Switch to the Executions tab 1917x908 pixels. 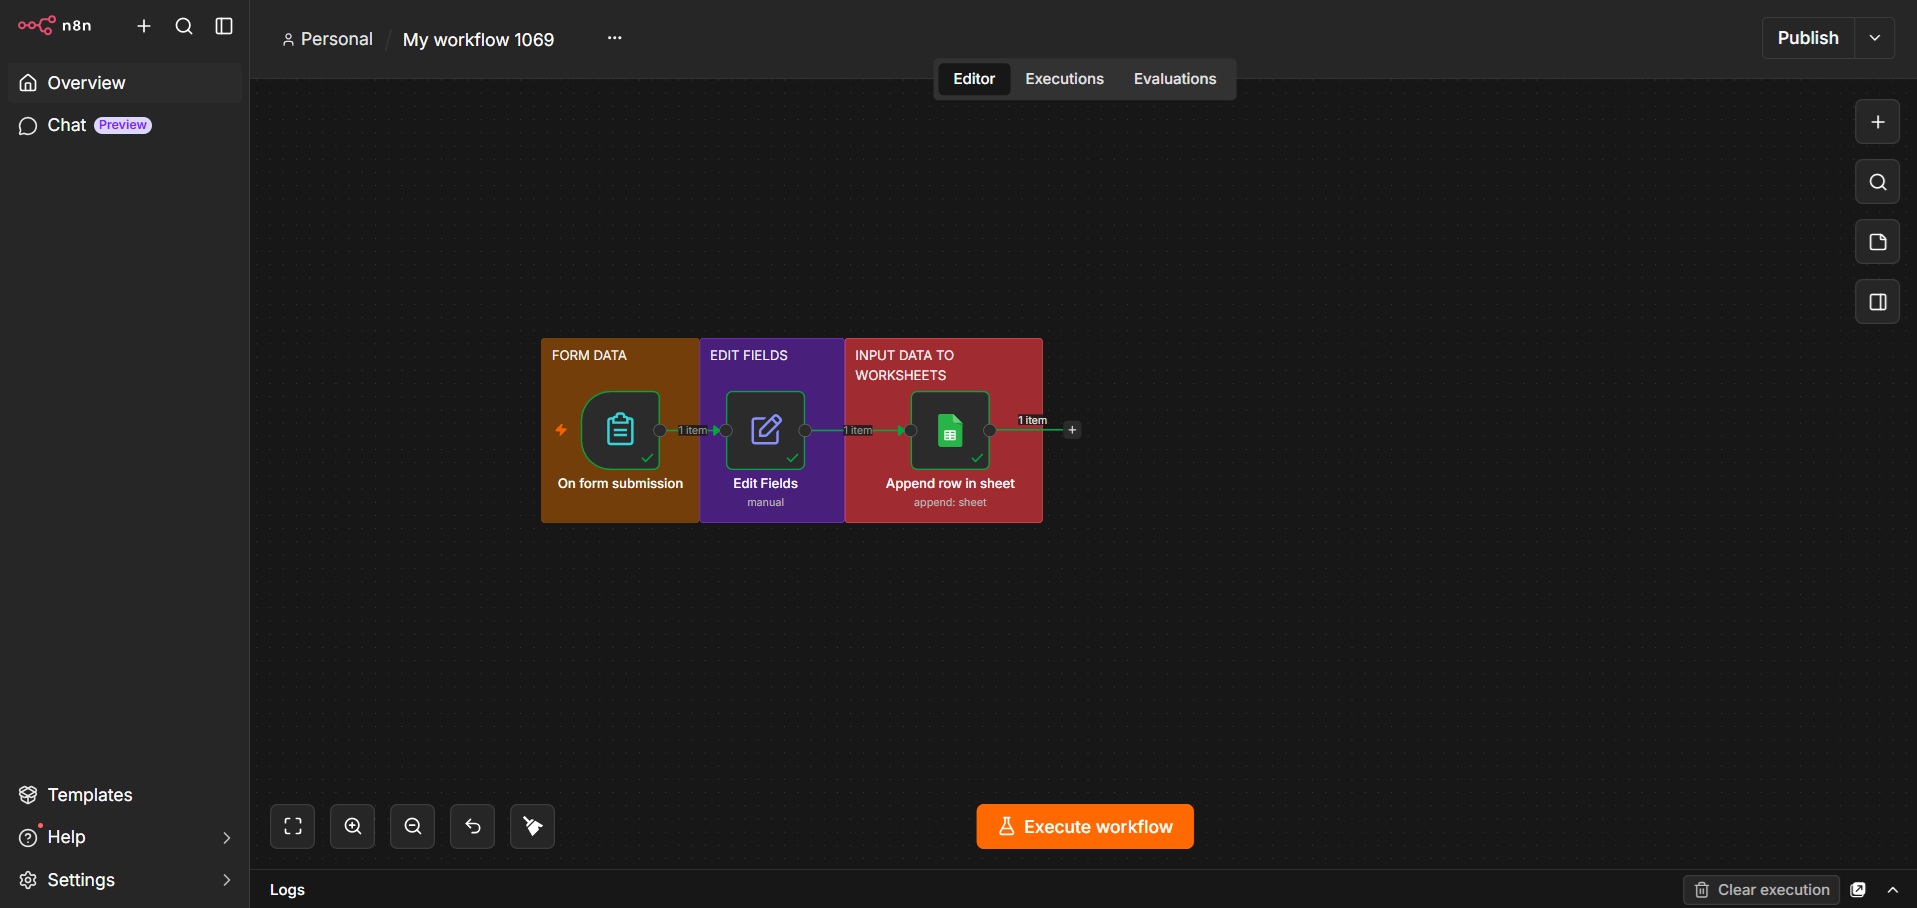[1064, 79]
